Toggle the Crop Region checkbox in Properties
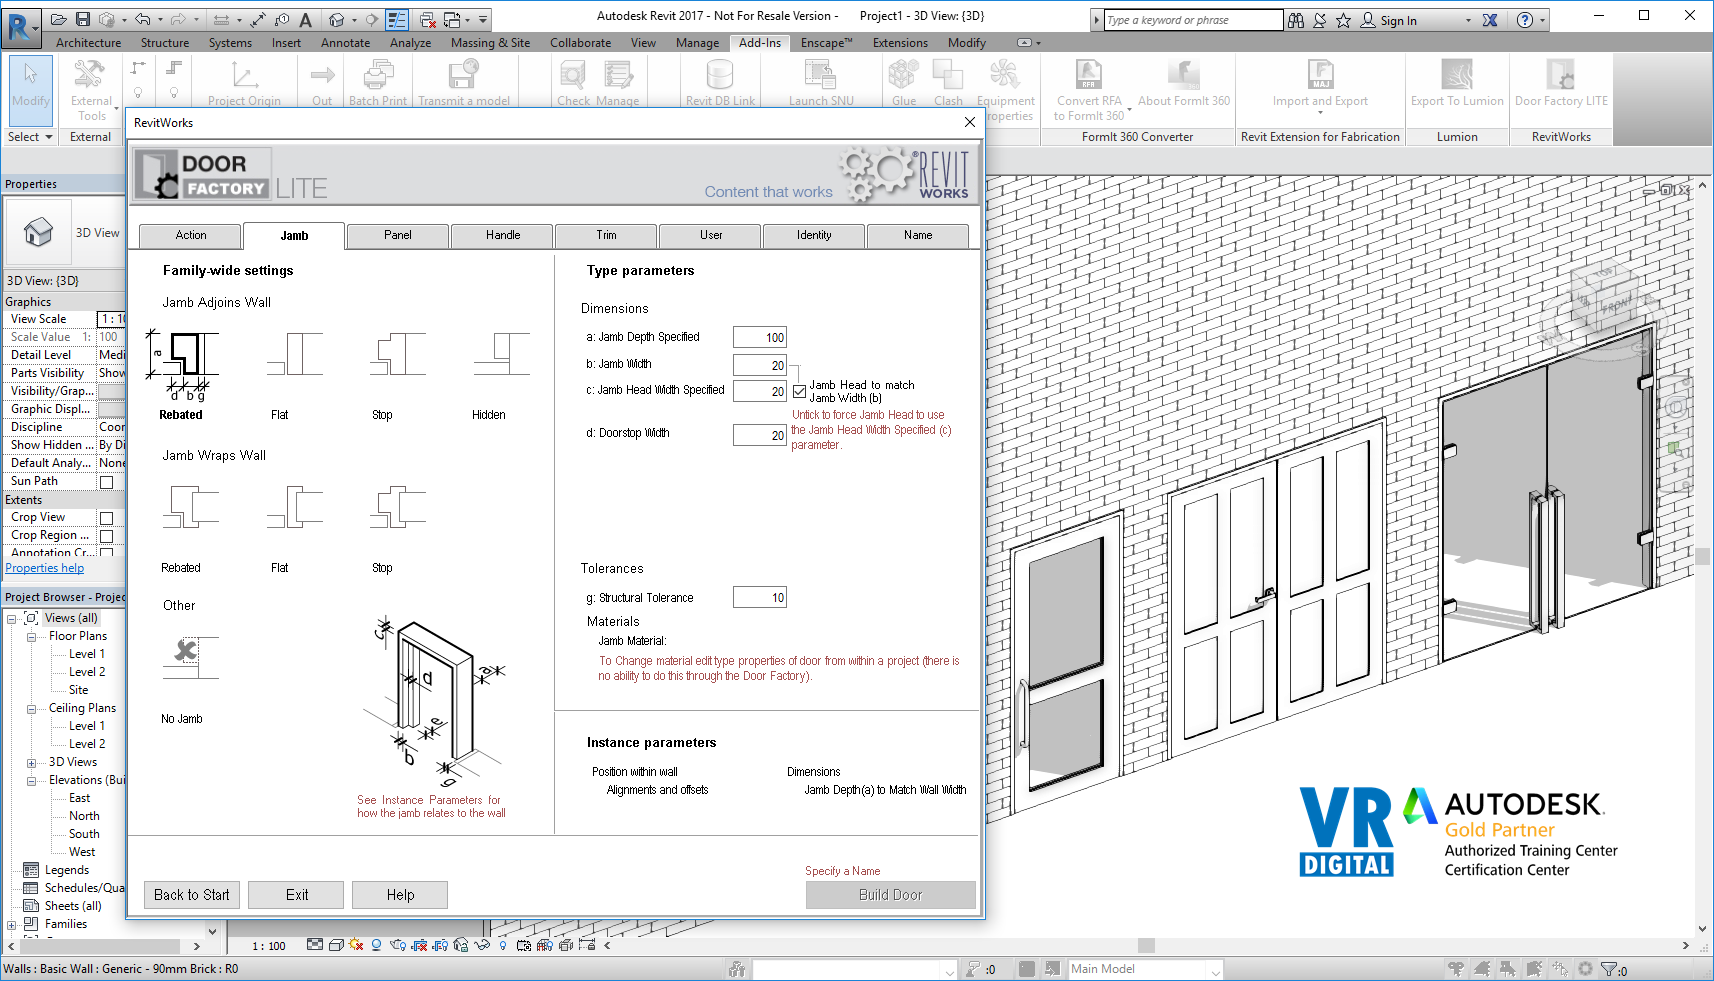Viewport: 1714px width, 981px height. [x=107, y=536]
